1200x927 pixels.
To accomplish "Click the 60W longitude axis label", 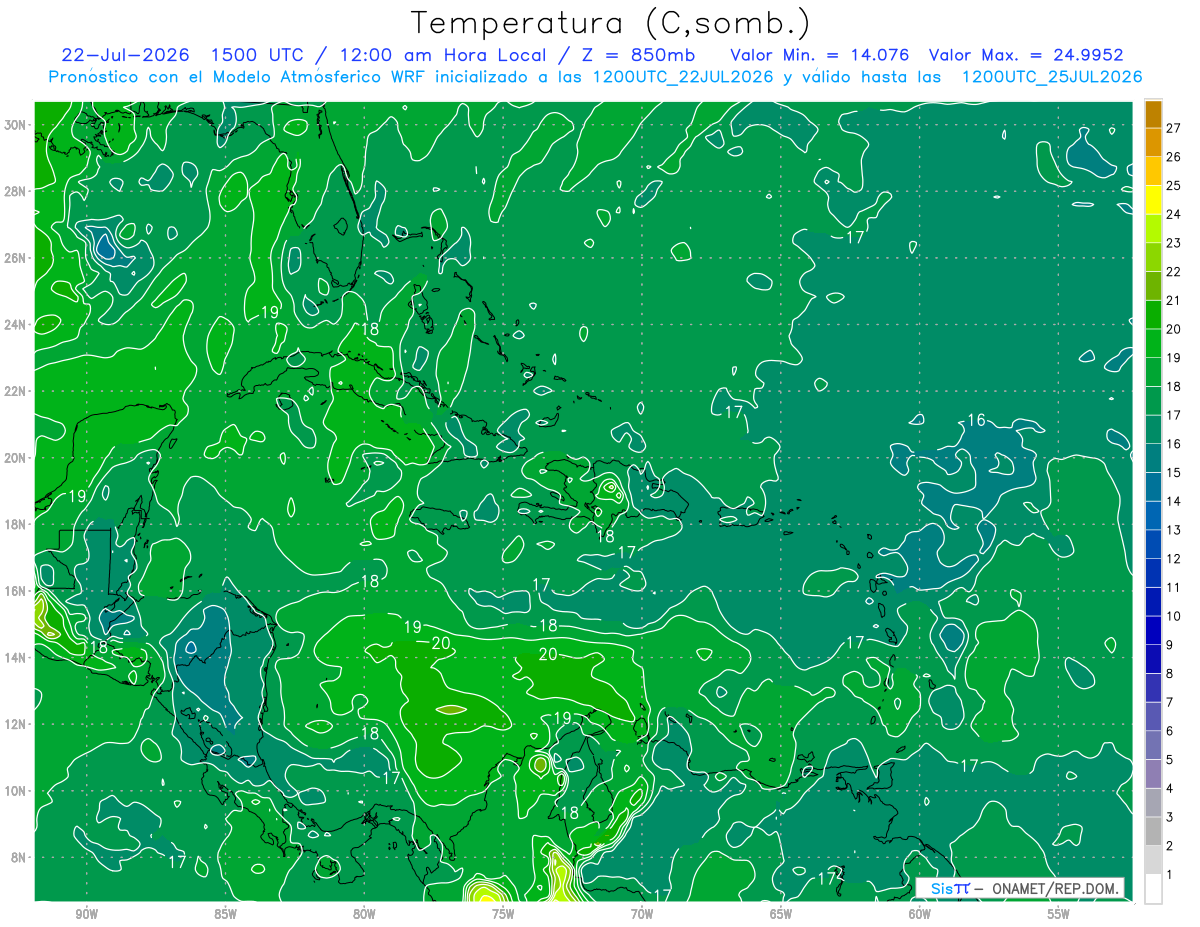I will 921,914.
